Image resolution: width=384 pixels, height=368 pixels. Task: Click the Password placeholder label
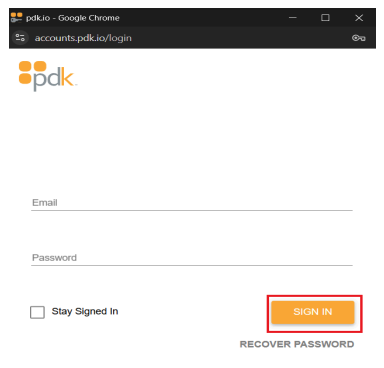(54, 258)
